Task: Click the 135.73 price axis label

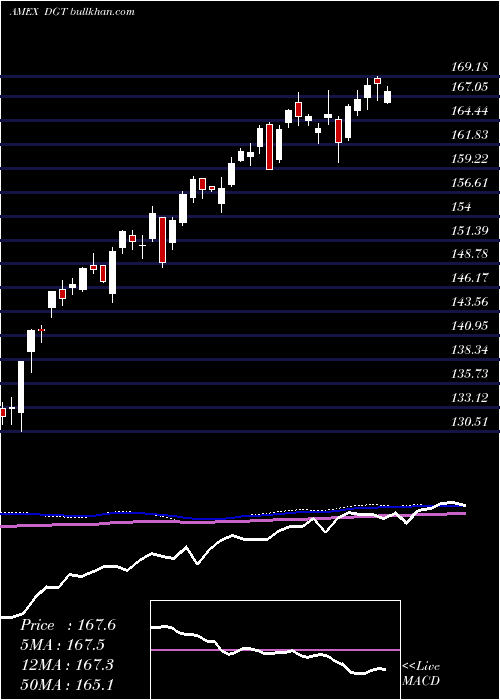Action: (470, 374)
